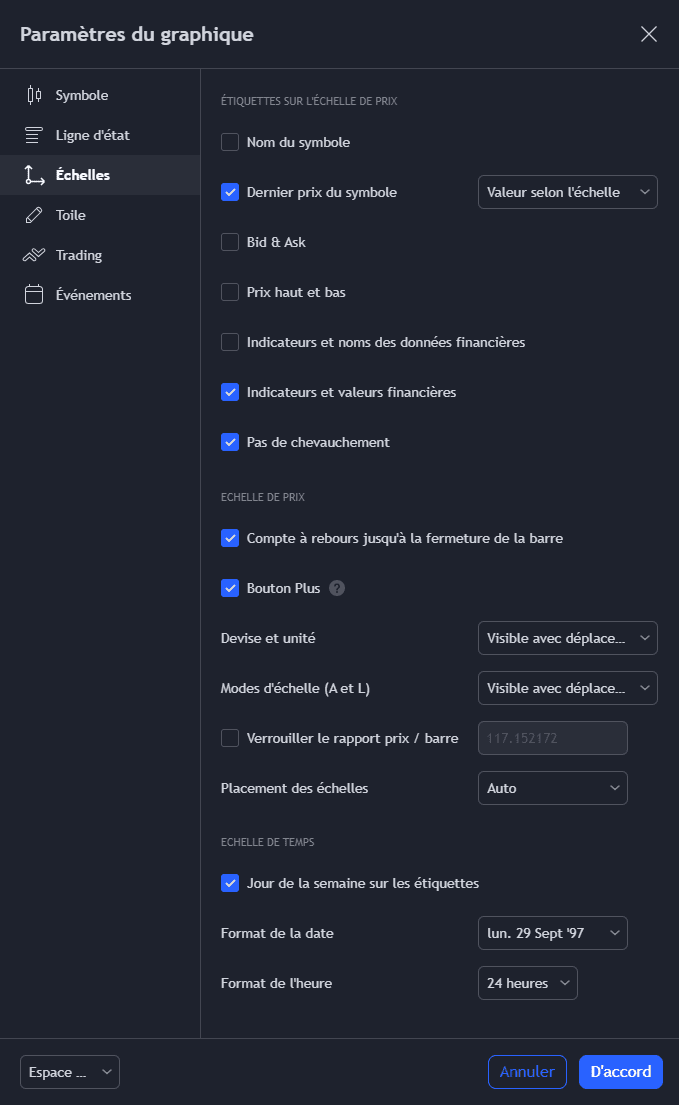Toggle Verrouiller le rapport prix / barre
679x1105 pixels.
click(x=230, y=738)
